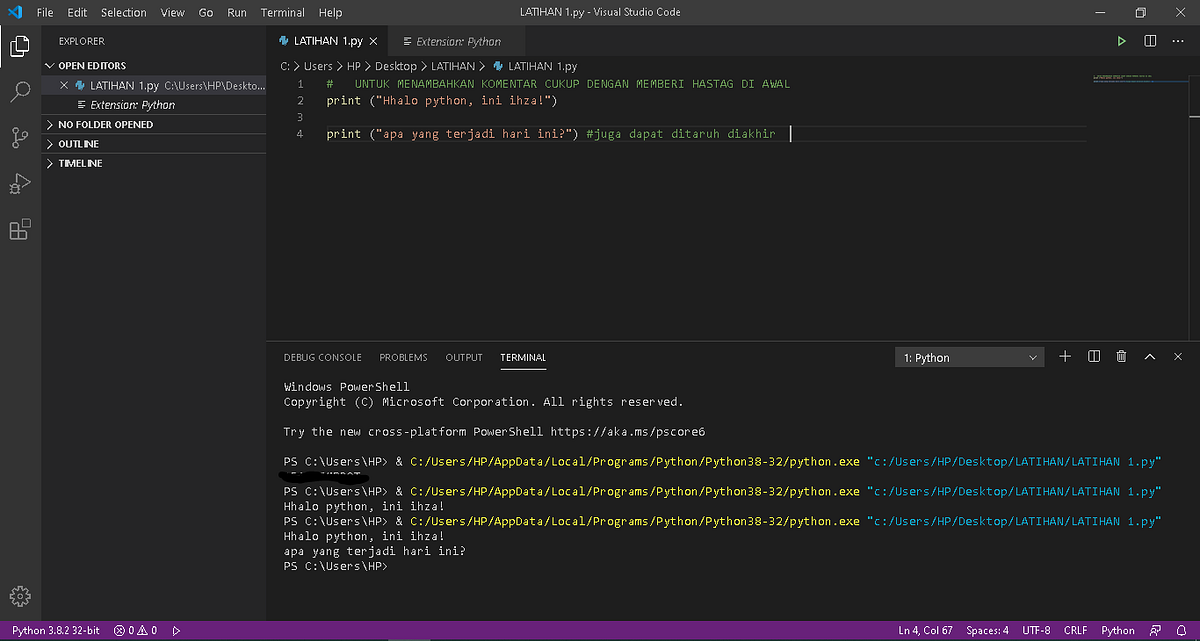The width and height of the screenshot is (1200, 641).
Task: Open the Run menu
Action: pyautogui.click(x=236, y=12)
